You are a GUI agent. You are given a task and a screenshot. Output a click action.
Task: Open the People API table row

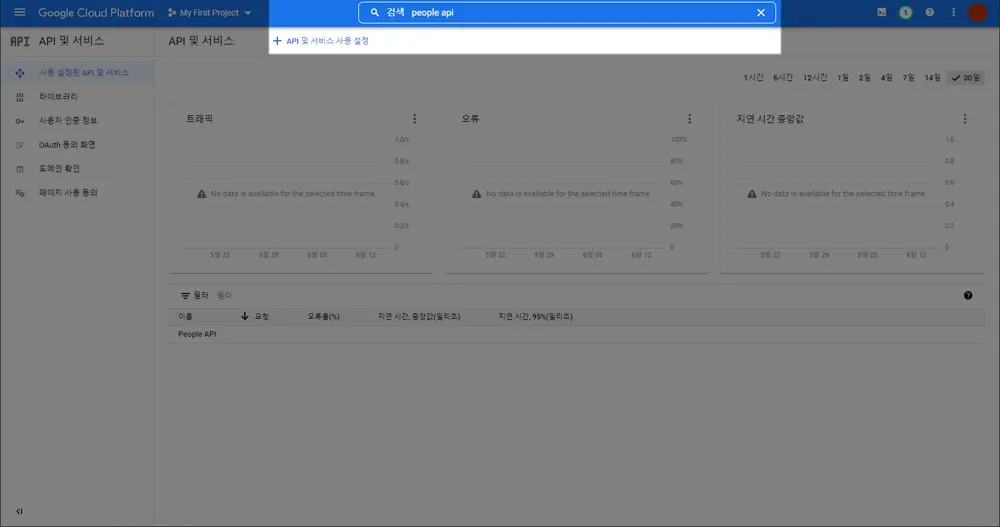pos(577,334)
